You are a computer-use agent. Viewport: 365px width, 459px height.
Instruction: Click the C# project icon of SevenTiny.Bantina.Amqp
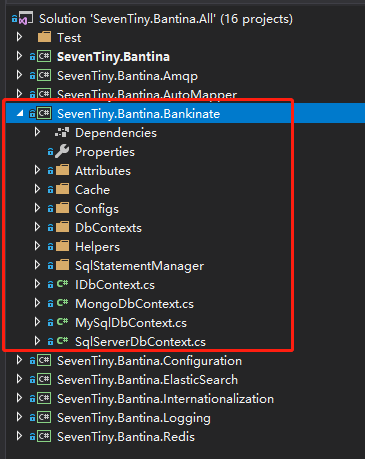click(x=44, y=76)
